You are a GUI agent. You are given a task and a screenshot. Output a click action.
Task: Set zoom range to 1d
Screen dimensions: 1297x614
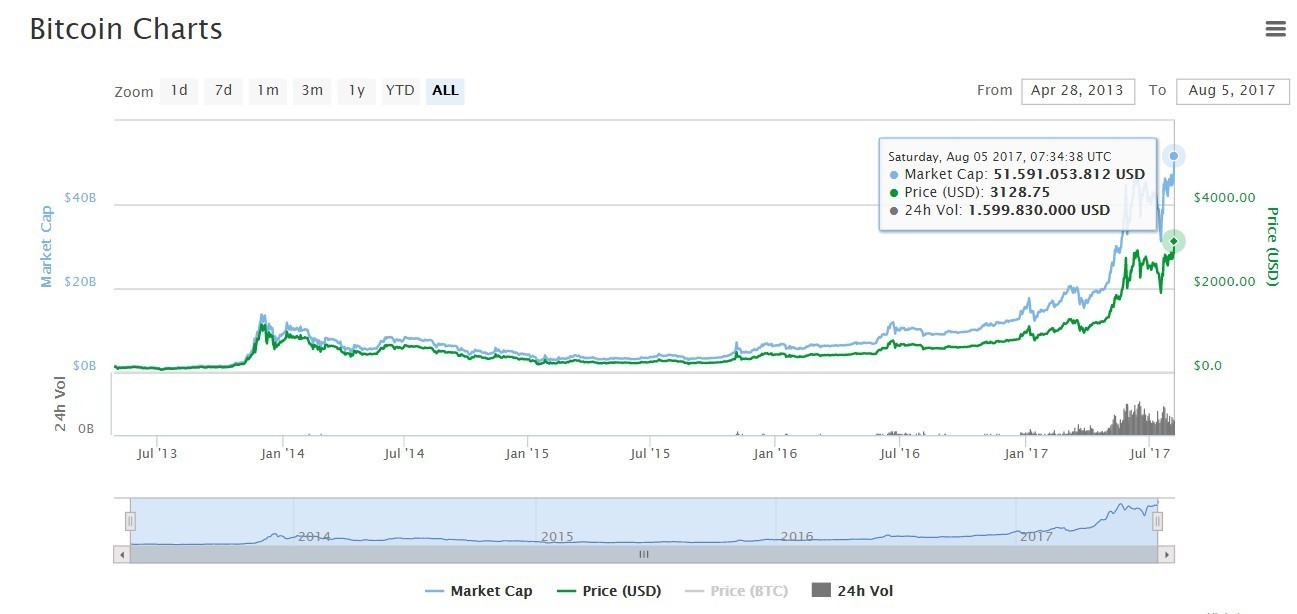pyautogui.click(x=179, y=91)
